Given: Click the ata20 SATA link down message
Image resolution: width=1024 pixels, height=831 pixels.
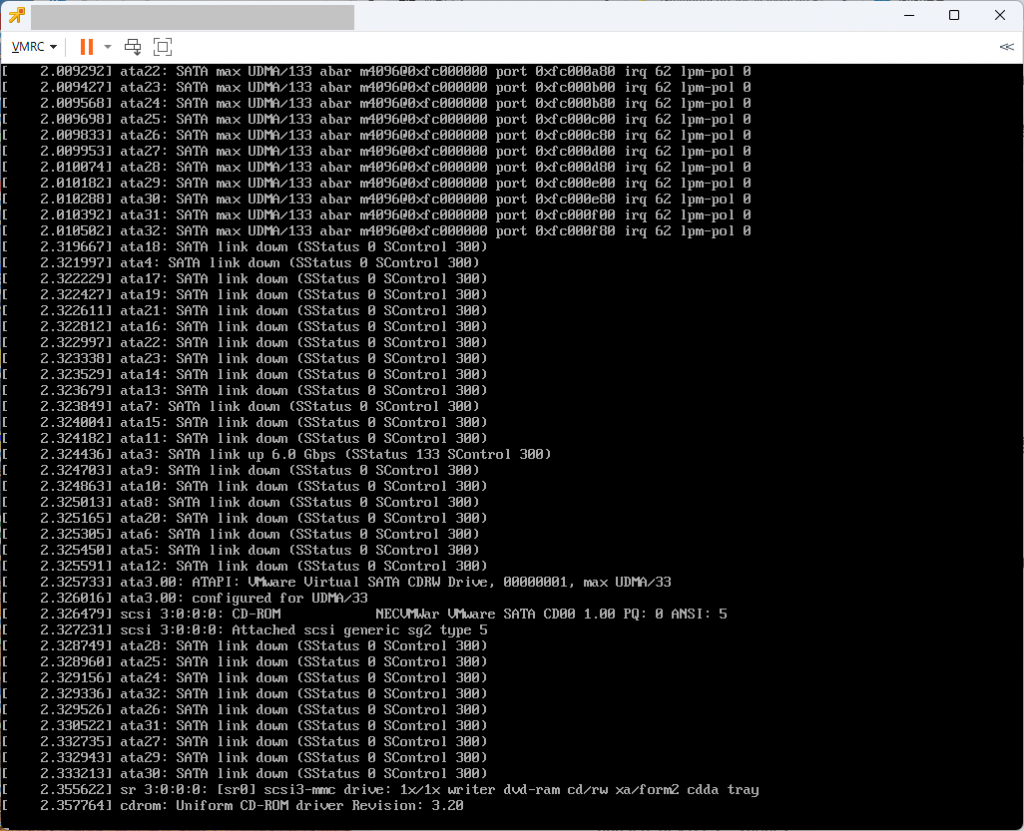Looking at the screenshot, I should (245, 518).
